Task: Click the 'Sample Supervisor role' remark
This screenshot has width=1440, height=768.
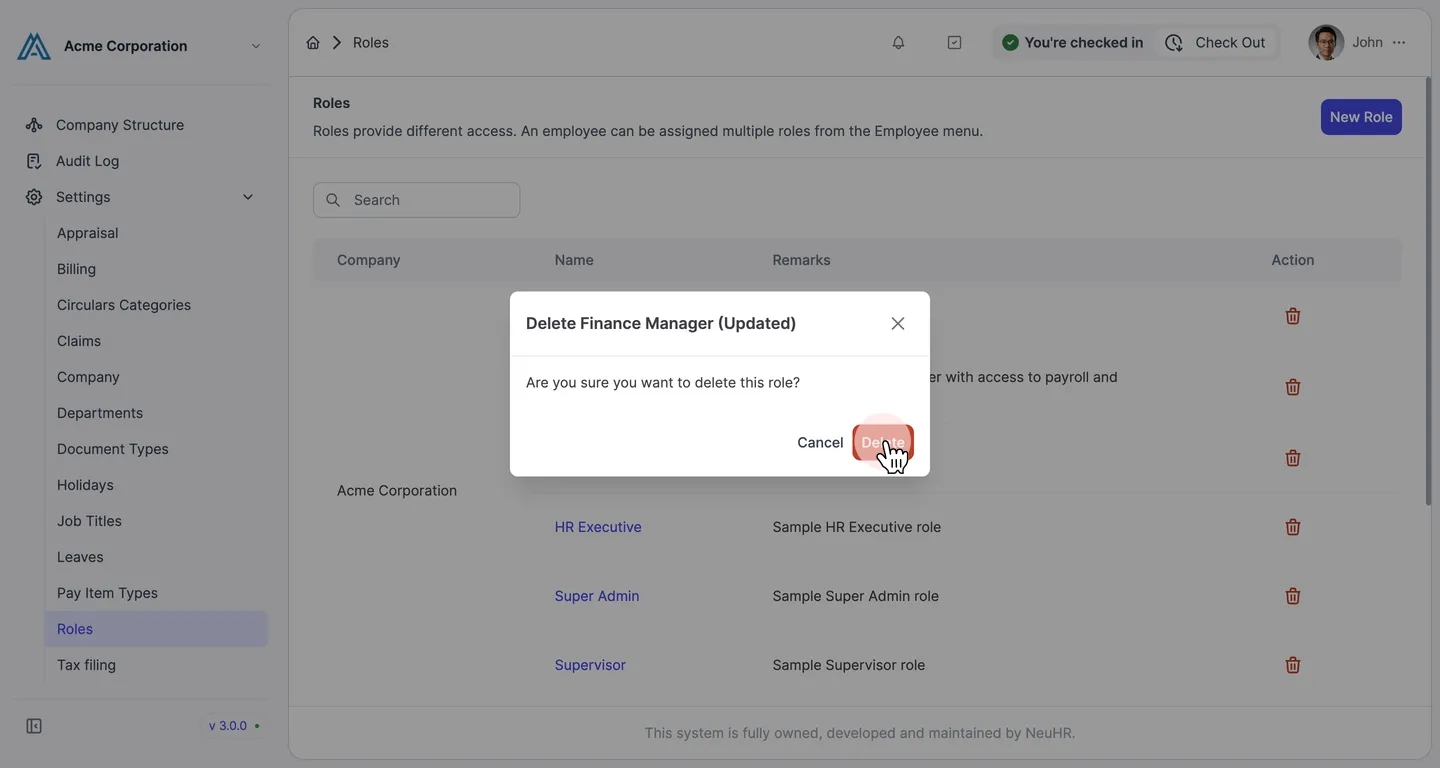Action: click(849, 665)
